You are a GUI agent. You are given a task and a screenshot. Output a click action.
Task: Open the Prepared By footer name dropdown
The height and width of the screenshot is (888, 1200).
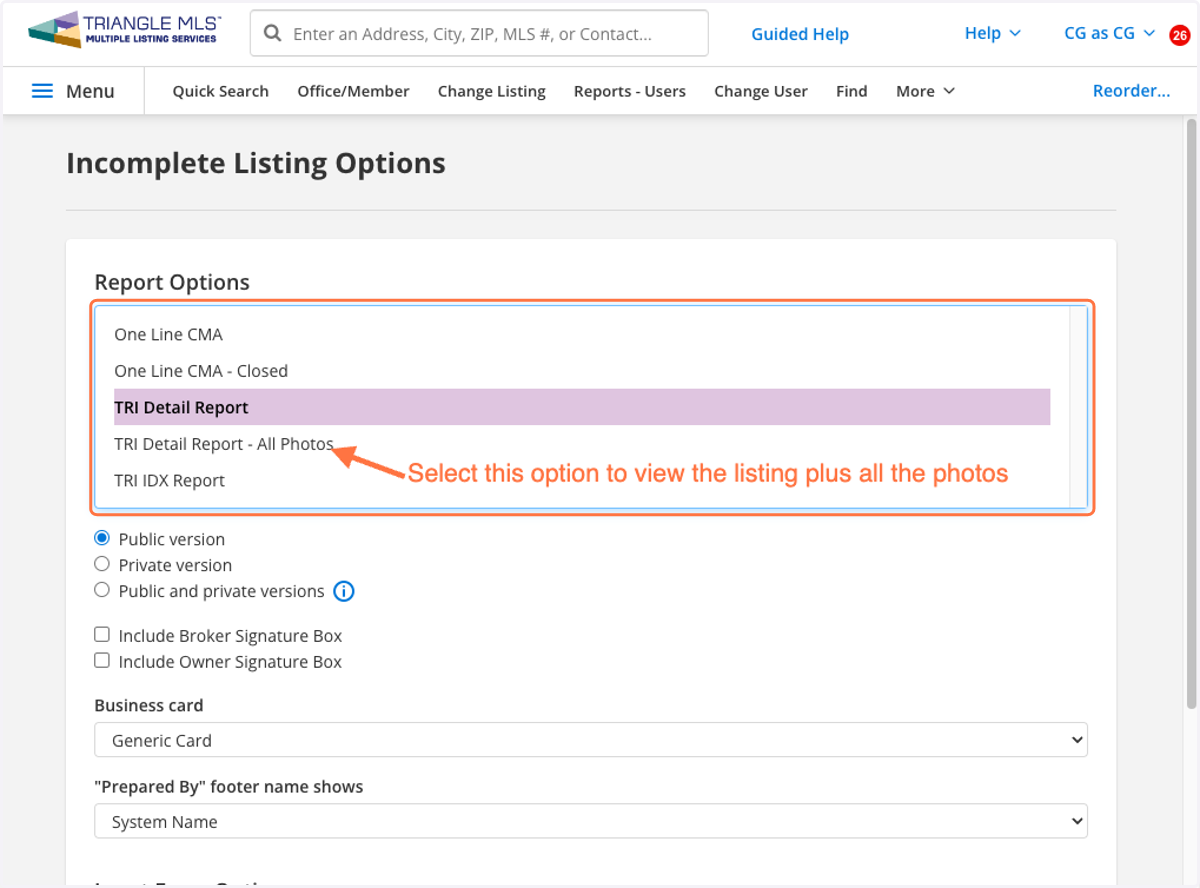coord(591,822)
